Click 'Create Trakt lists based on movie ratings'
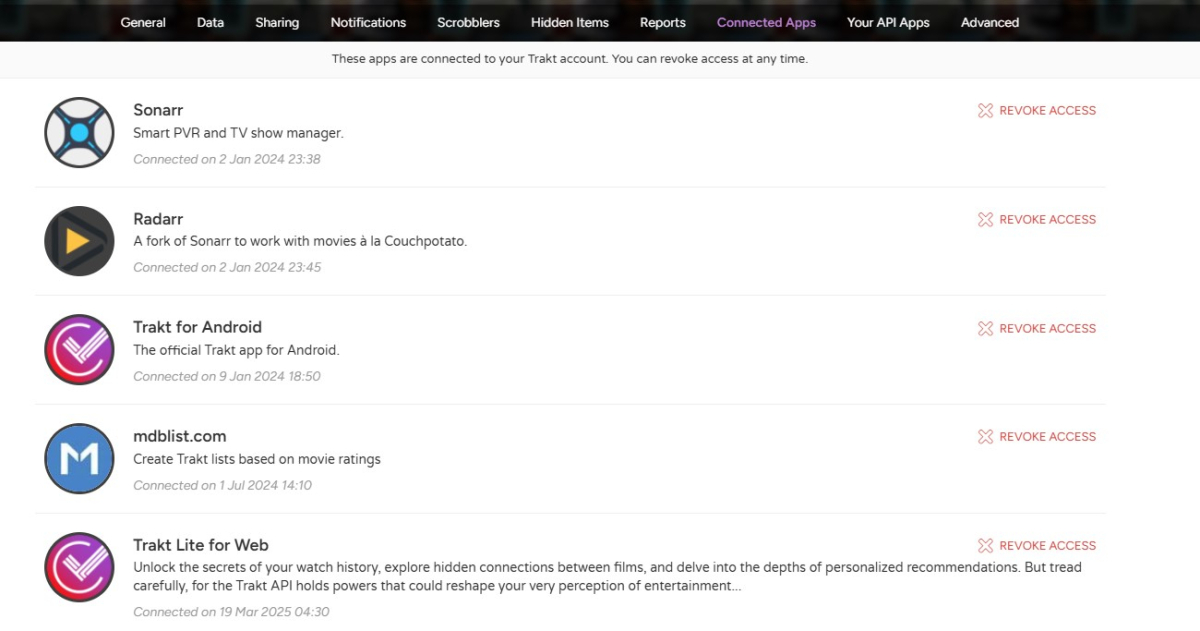Screen dimensions: 1200x631 (257, 460)
